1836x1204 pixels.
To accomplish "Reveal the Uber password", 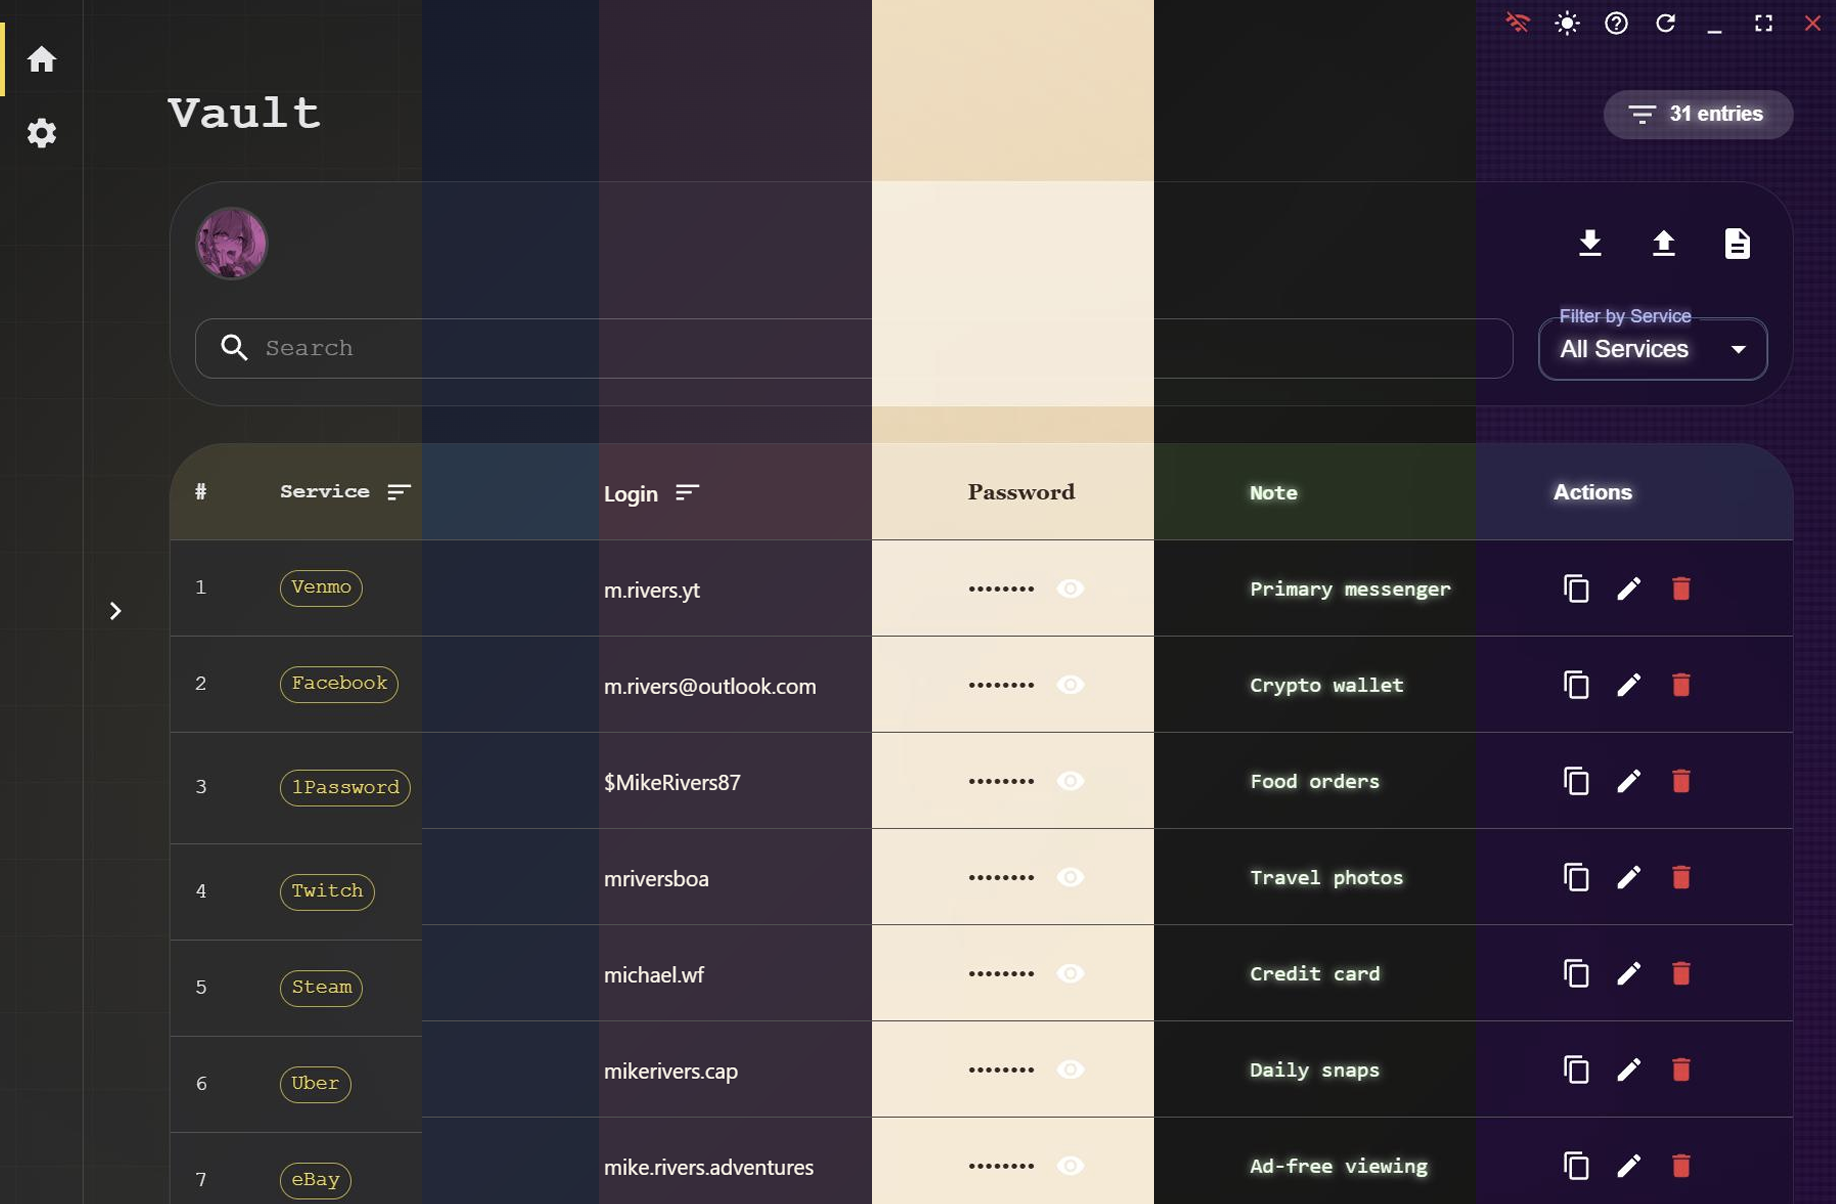I will pyautogui.click(x=1069, y=1069).
